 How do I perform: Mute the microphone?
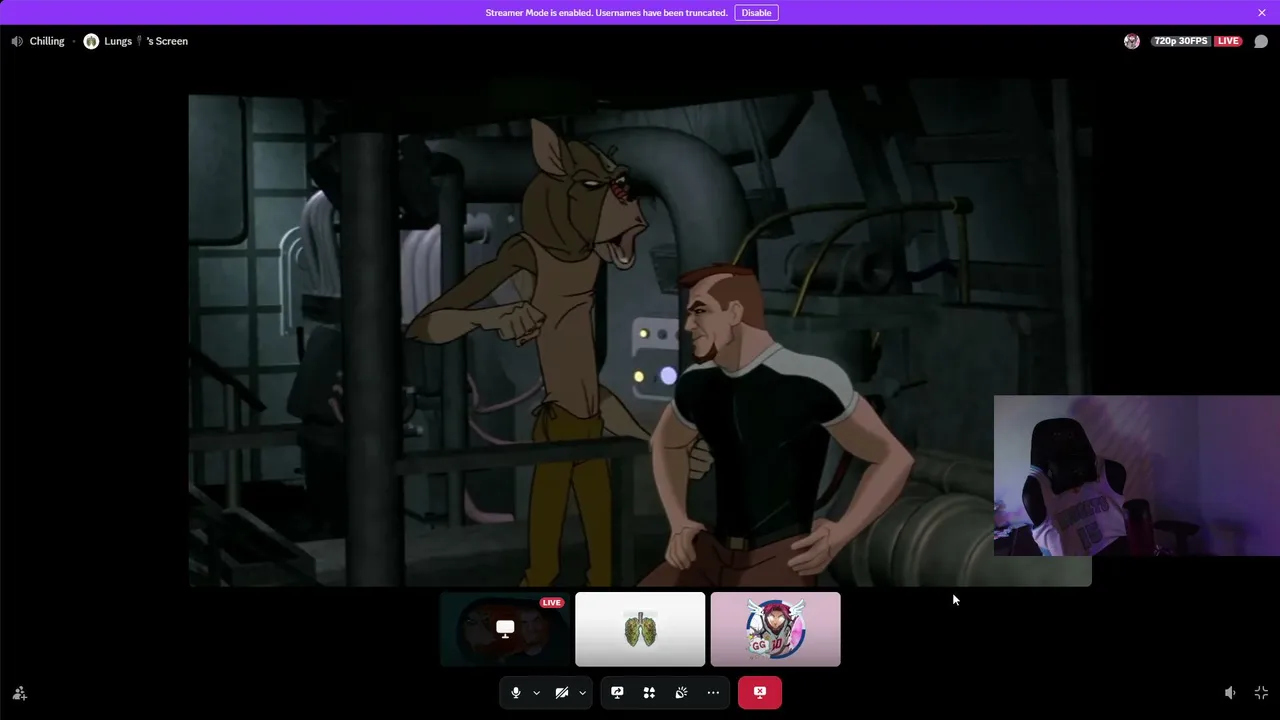point(515,692)
